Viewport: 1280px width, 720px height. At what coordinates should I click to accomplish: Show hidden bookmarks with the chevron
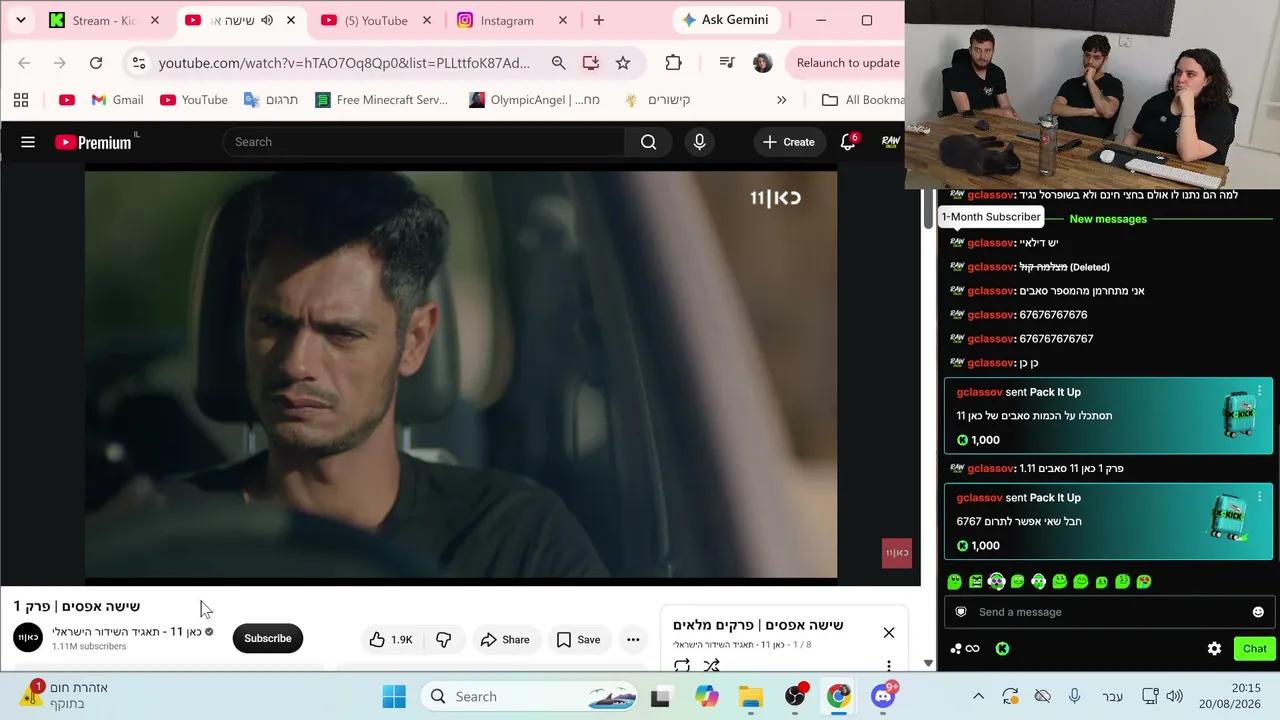[x=782, y=100]
